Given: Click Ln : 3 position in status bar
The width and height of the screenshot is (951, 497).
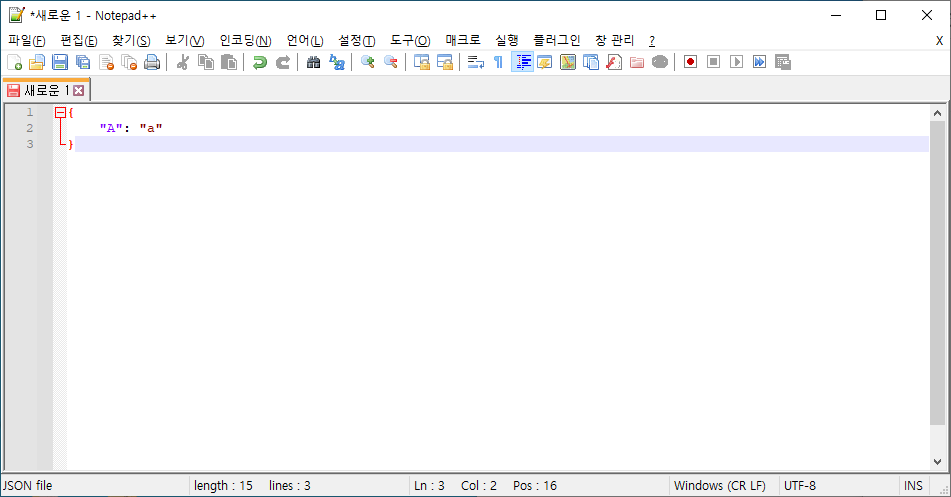Looking at the screenshot, I should point(429,485).
